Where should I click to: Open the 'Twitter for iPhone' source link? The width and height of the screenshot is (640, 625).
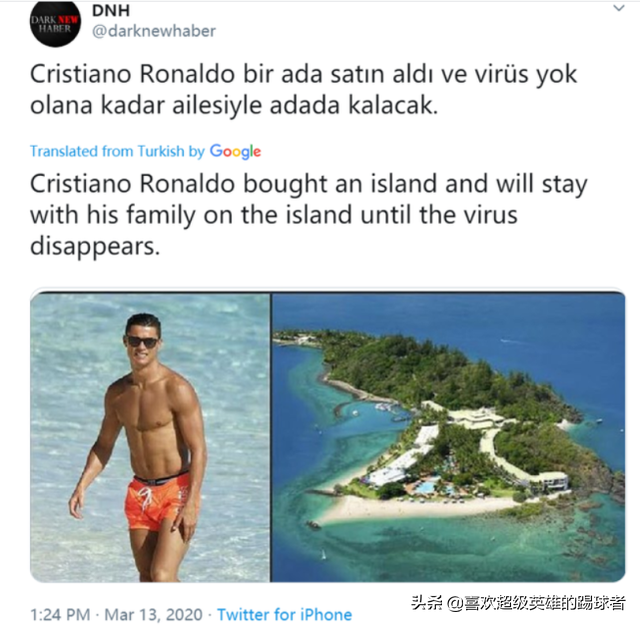(x=284, y=614)
